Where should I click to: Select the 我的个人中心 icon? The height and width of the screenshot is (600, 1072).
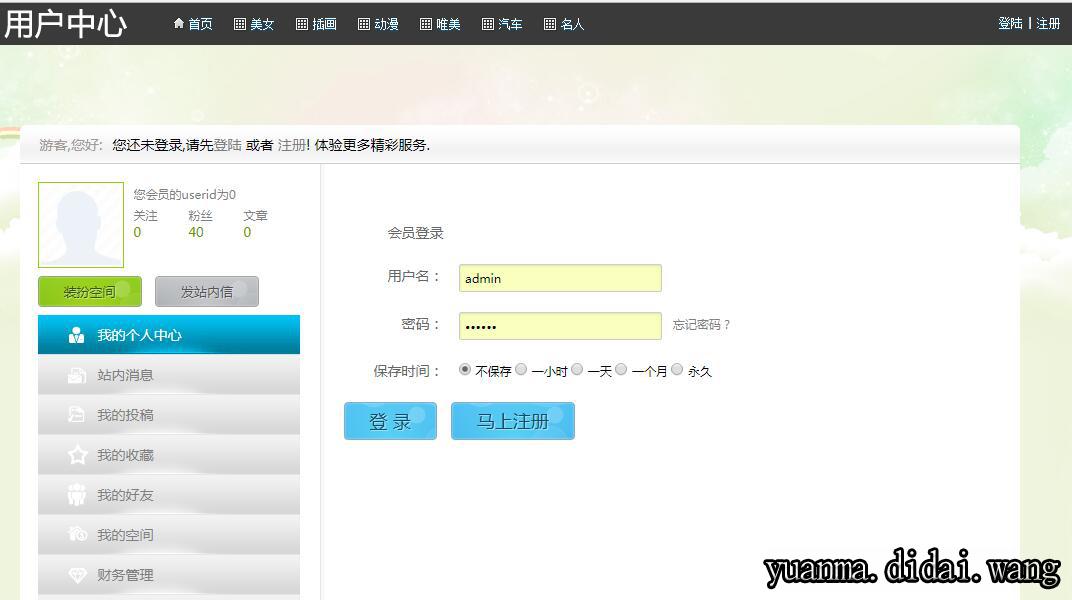coord(77,335)
